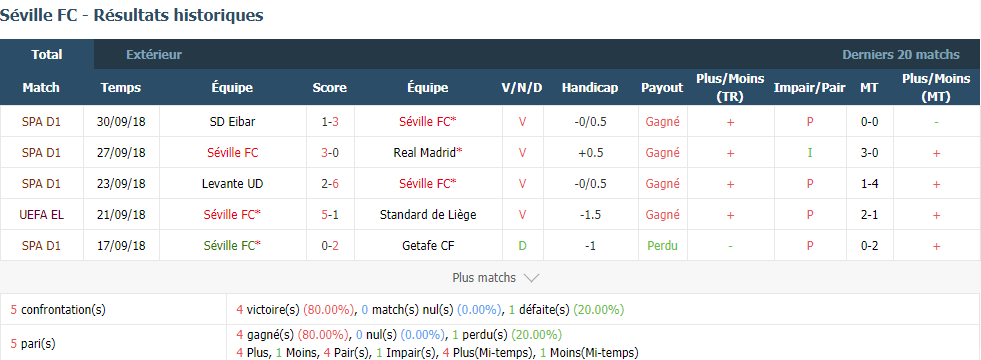Viewport: 981px width, 360px height.
Task: Open Real Madrid team link
Action: click(428, 152)
